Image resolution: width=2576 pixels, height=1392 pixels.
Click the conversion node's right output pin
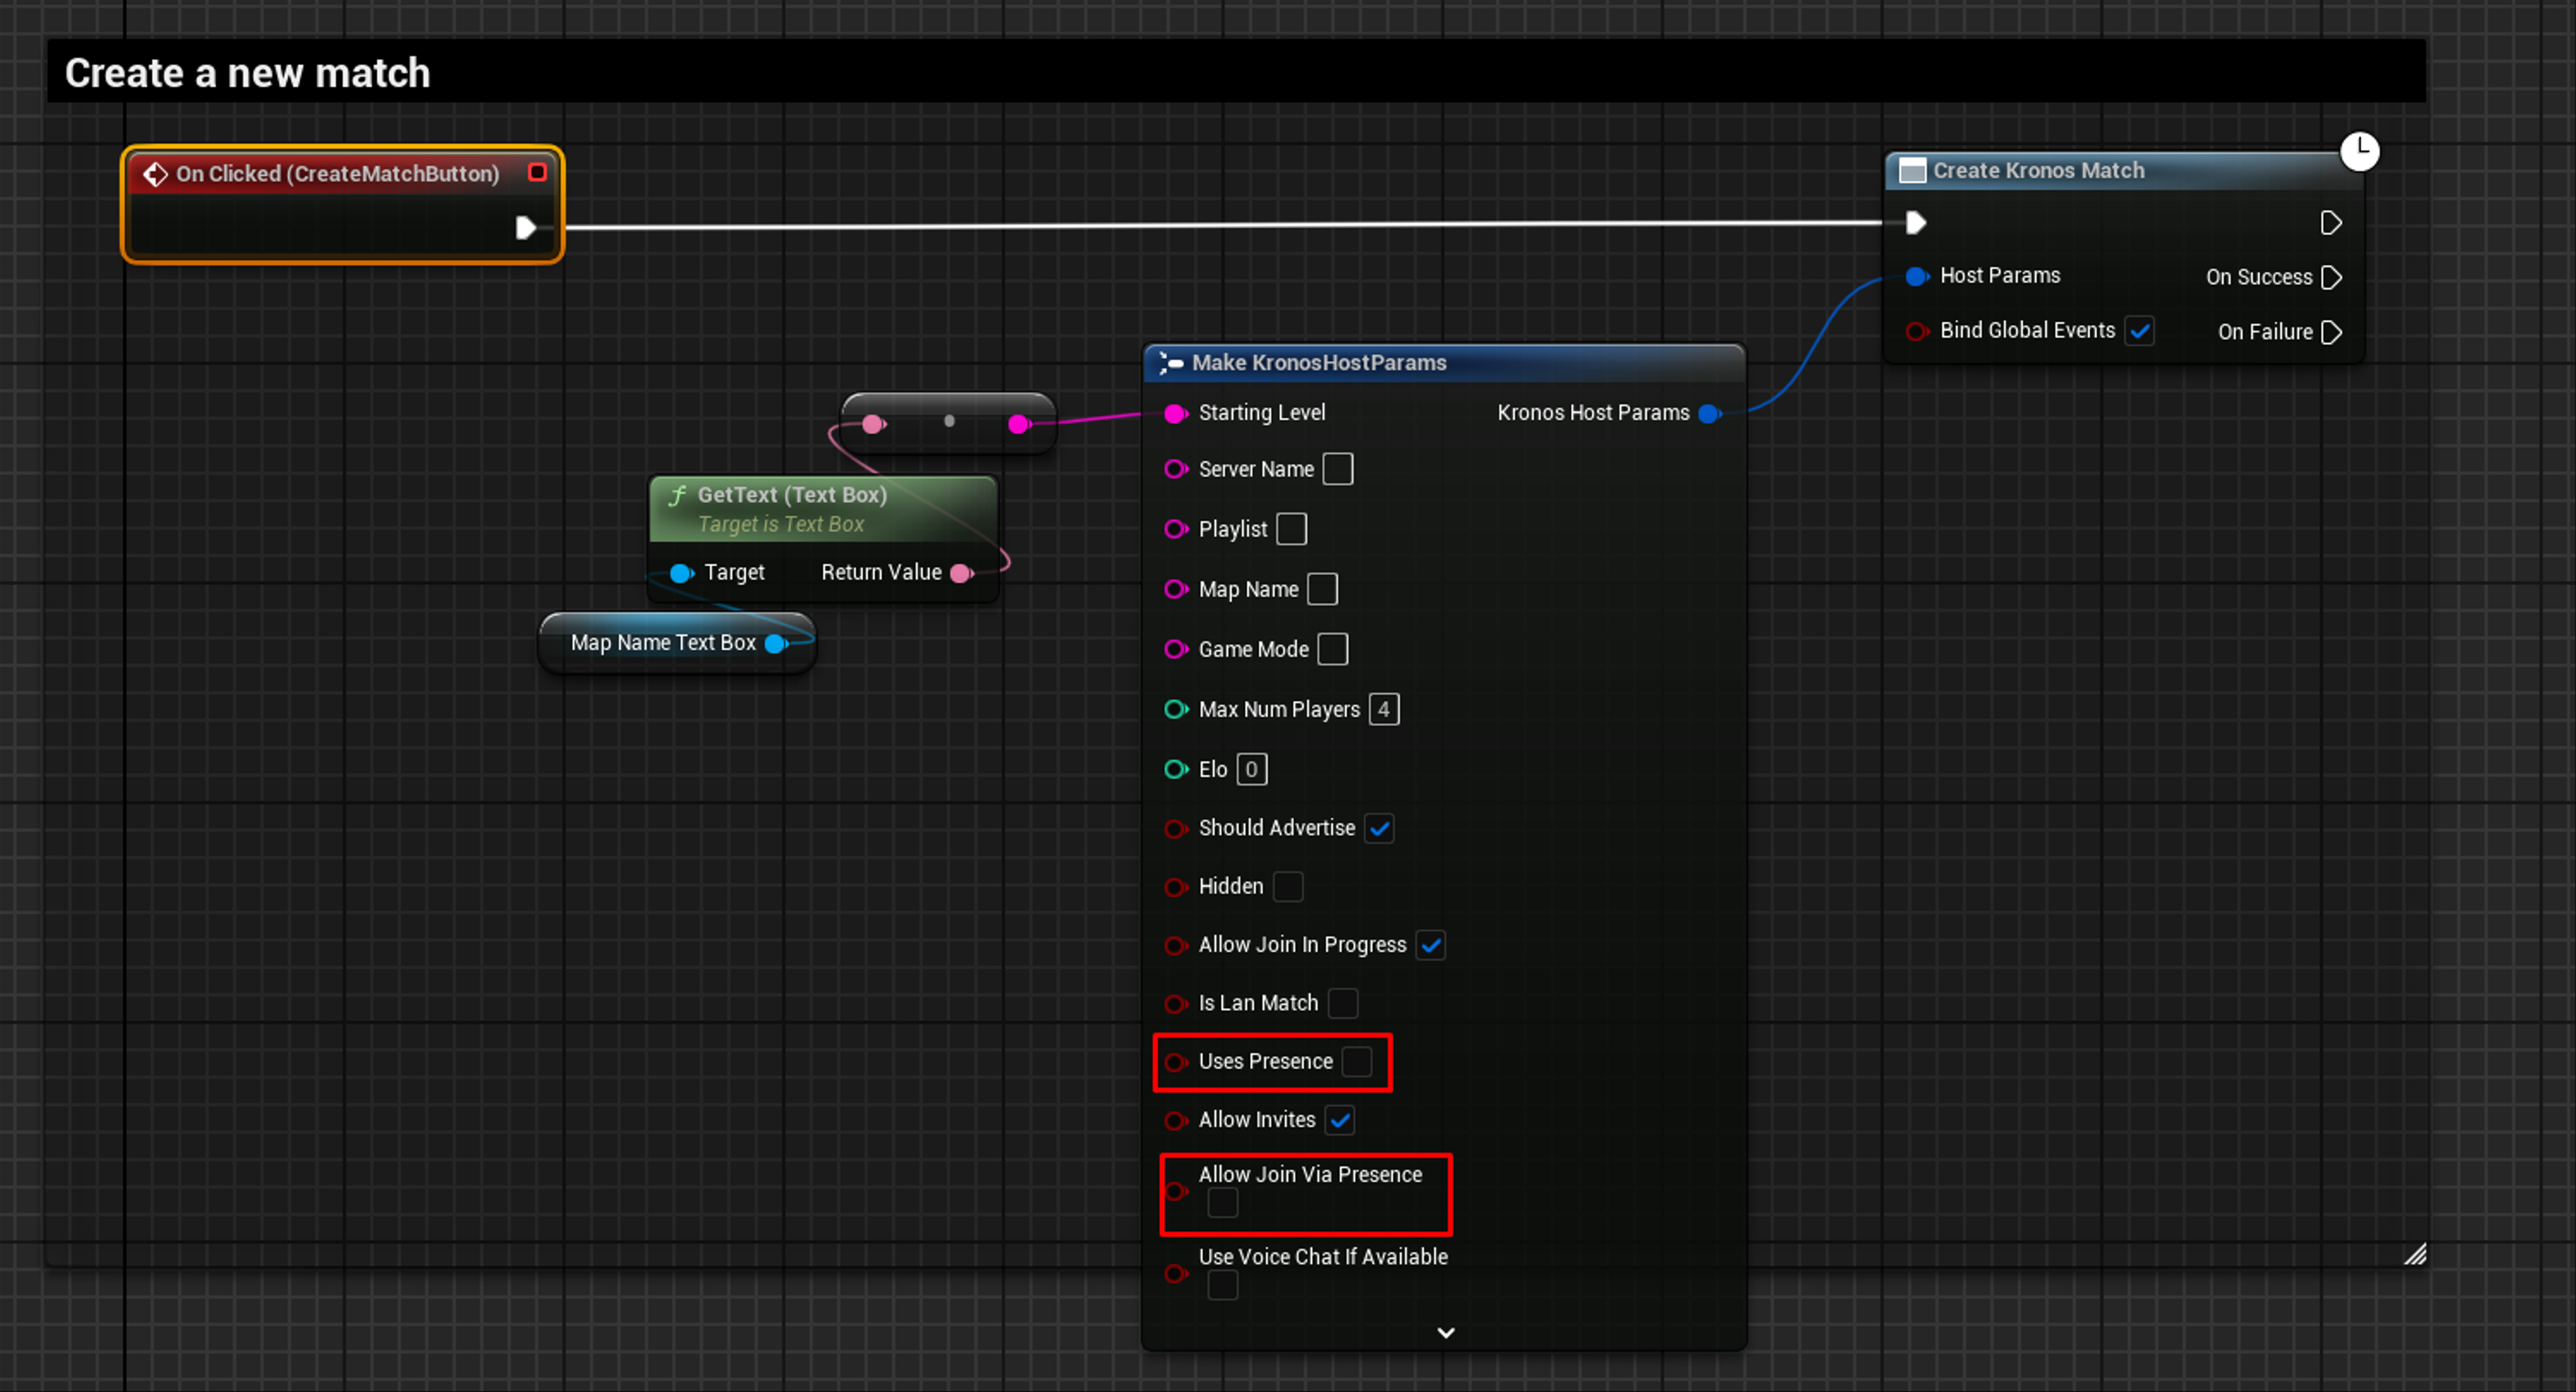(x=1019, y=424)
